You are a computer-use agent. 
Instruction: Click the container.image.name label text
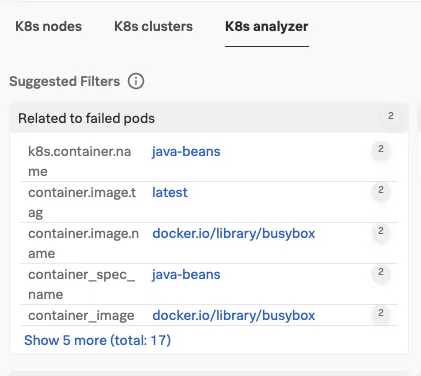pyautogui.click(x=83, y=244)
